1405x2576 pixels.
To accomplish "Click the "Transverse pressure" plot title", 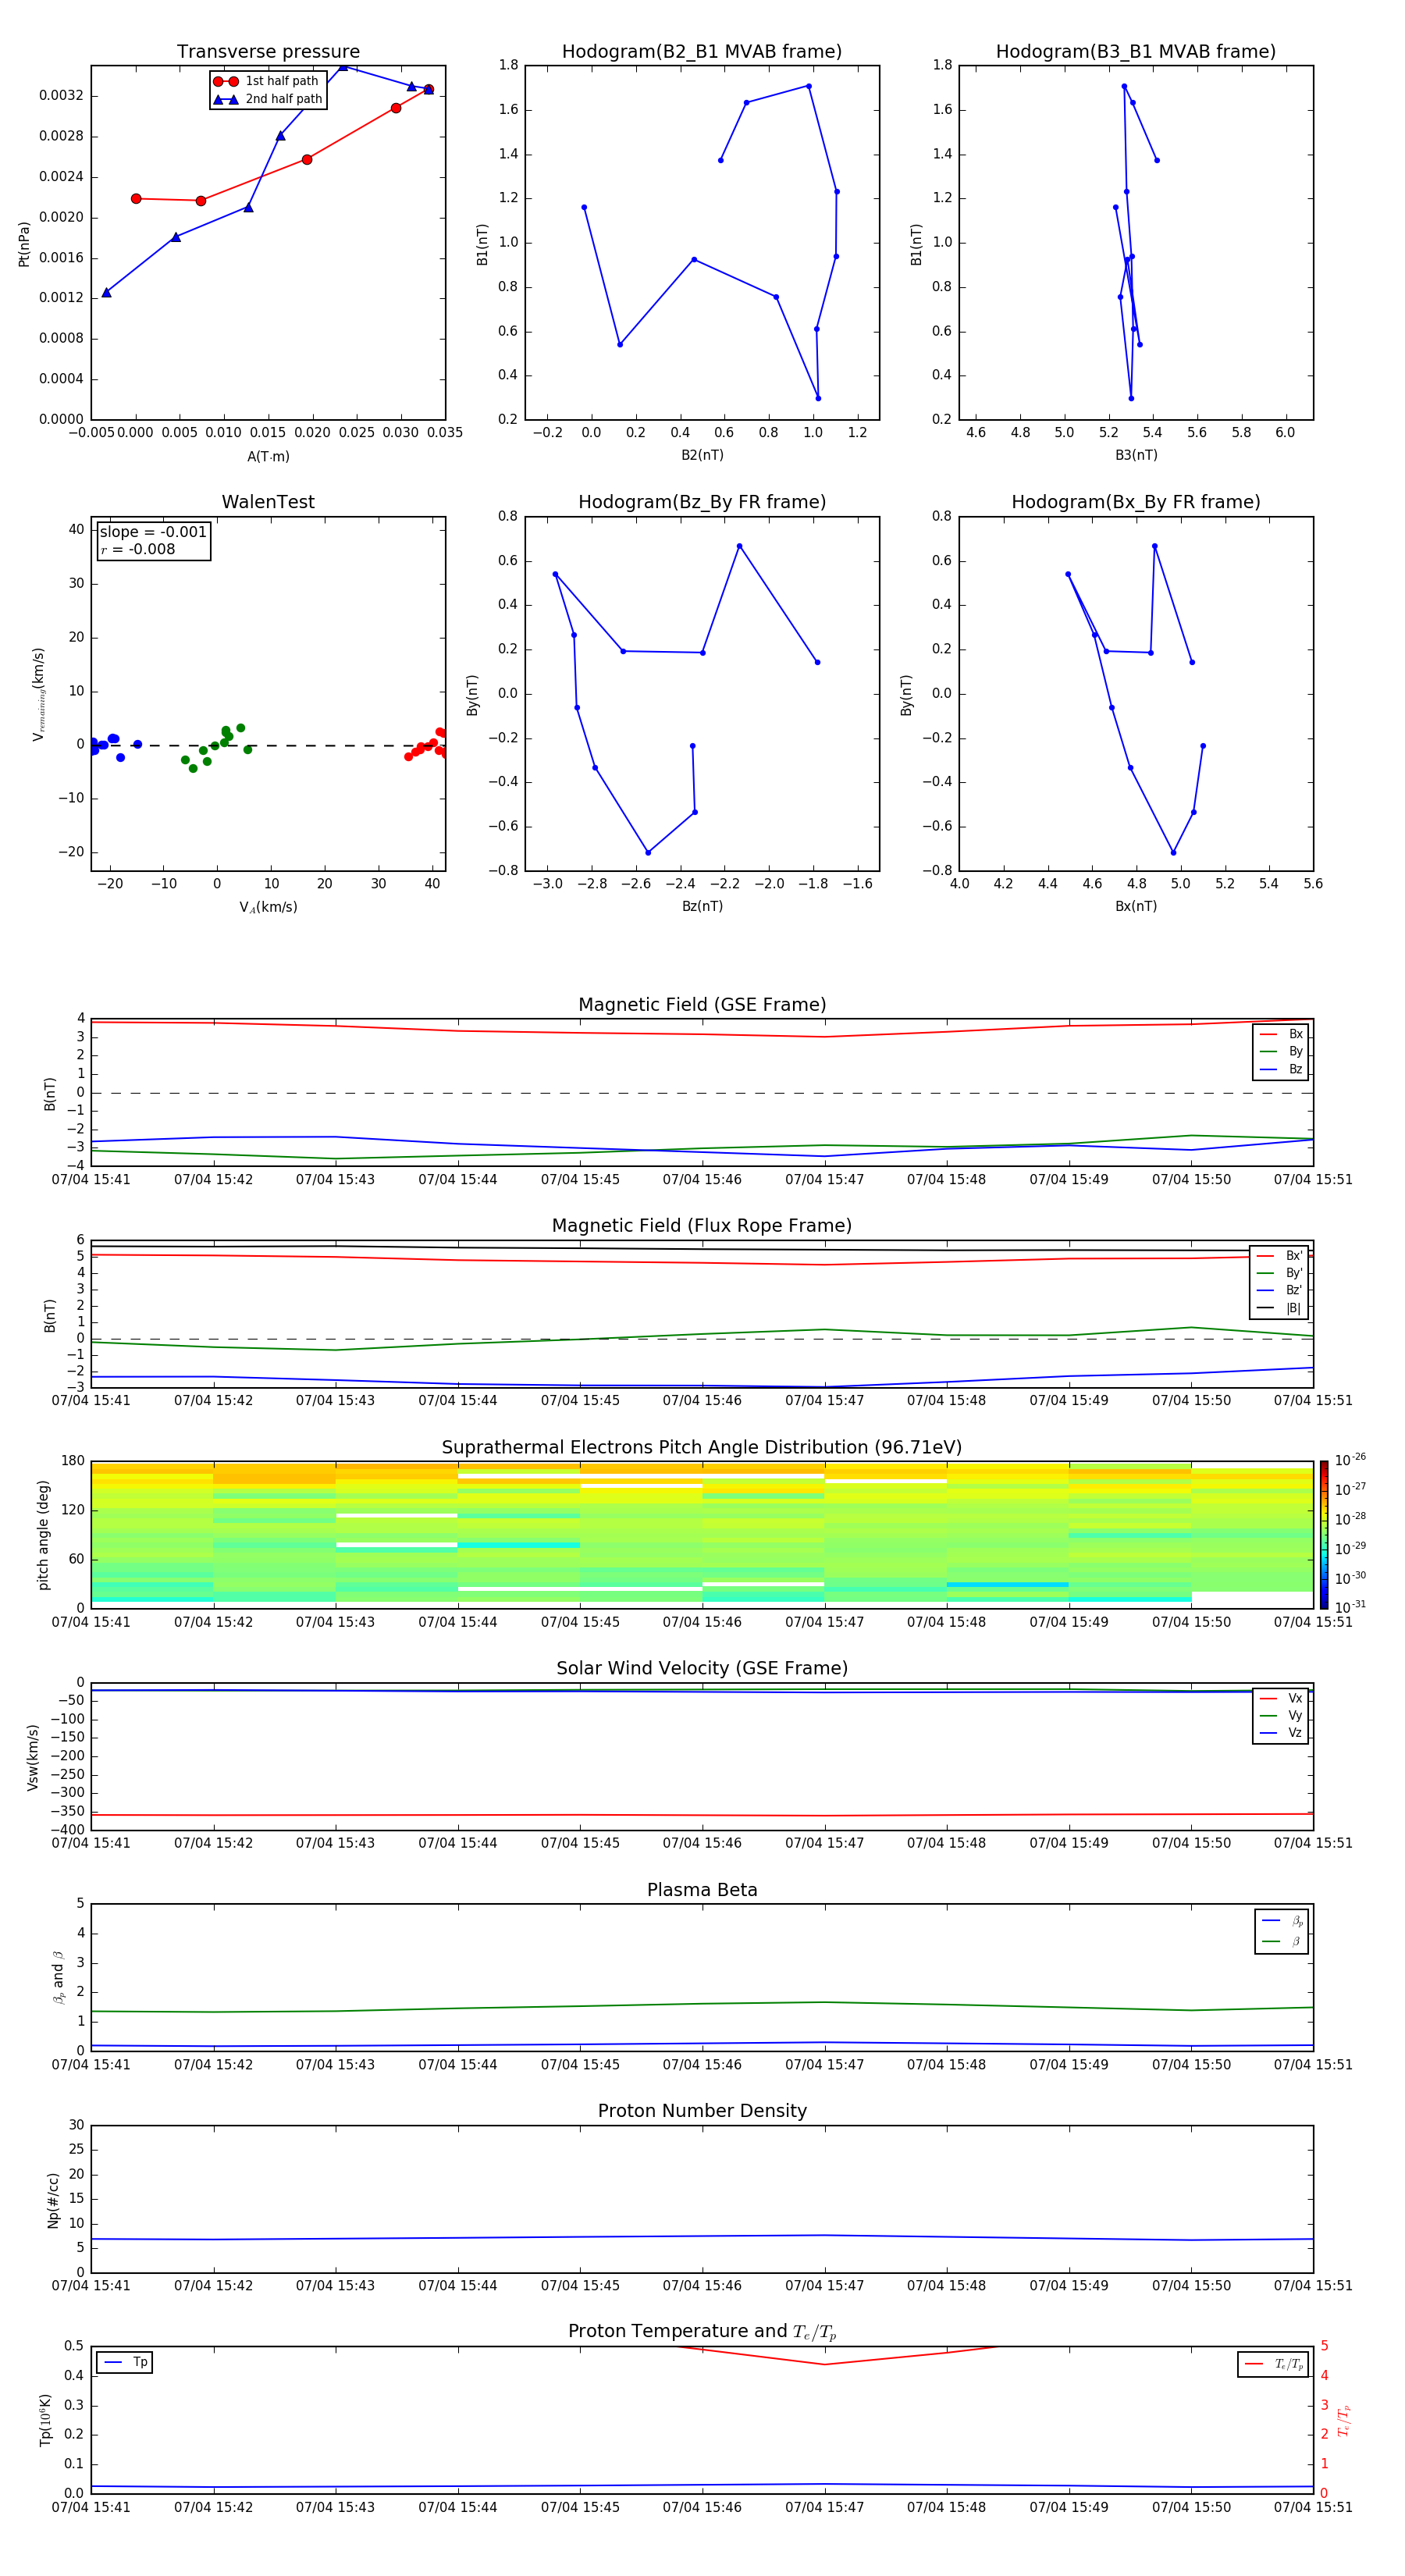I will (x=268, y=52).
